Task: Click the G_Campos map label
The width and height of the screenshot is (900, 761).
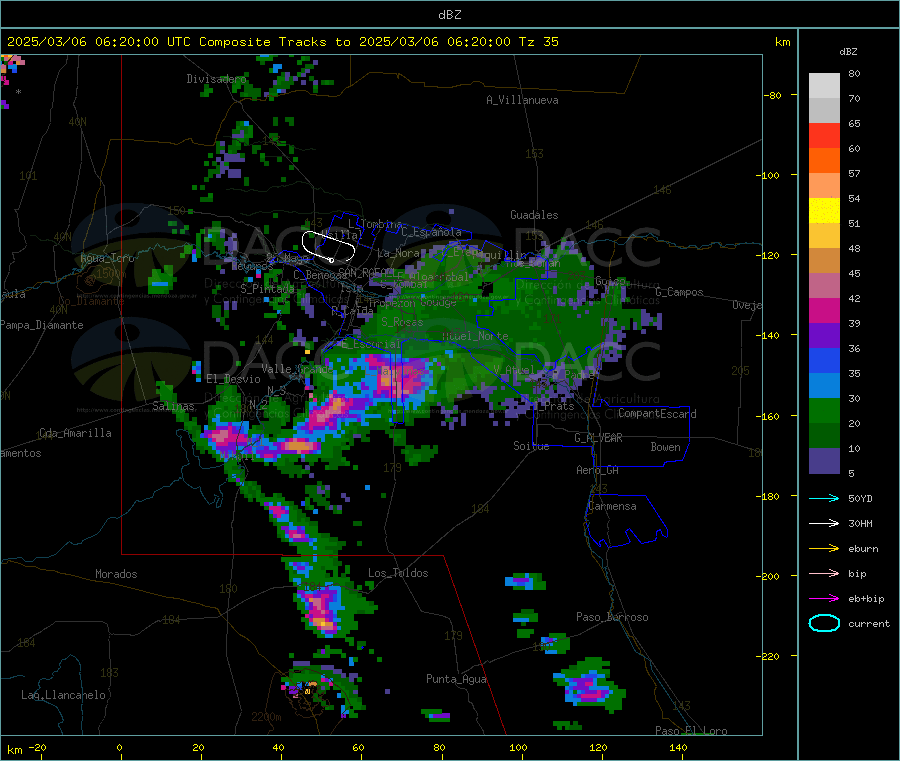Action: pyautogui.click(x=680, y=292)
